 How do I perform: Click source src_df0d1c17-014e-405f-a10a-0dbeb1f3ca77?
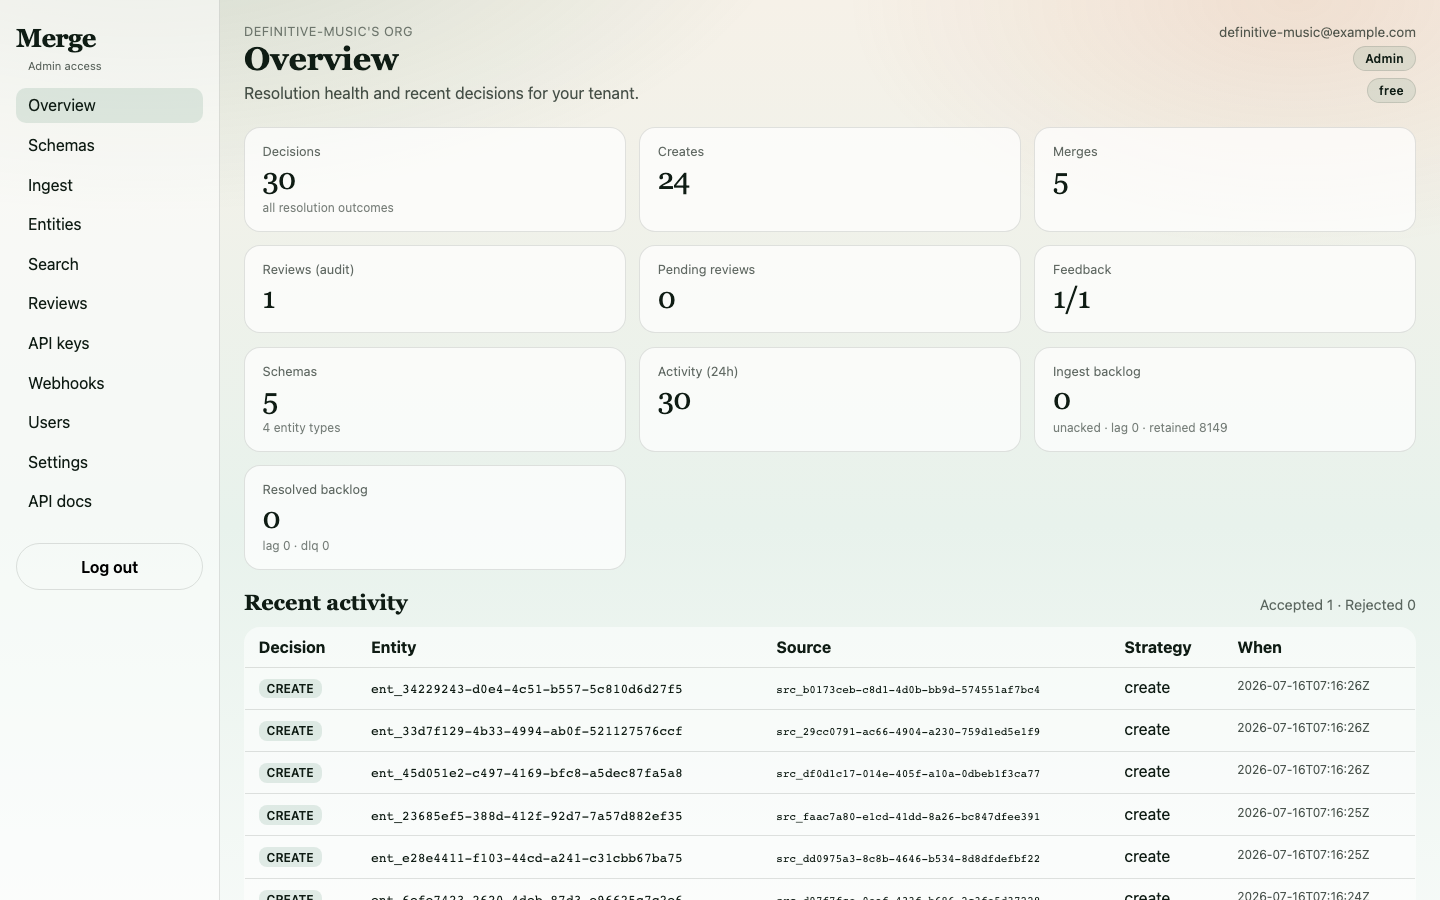tap(908, 774)
